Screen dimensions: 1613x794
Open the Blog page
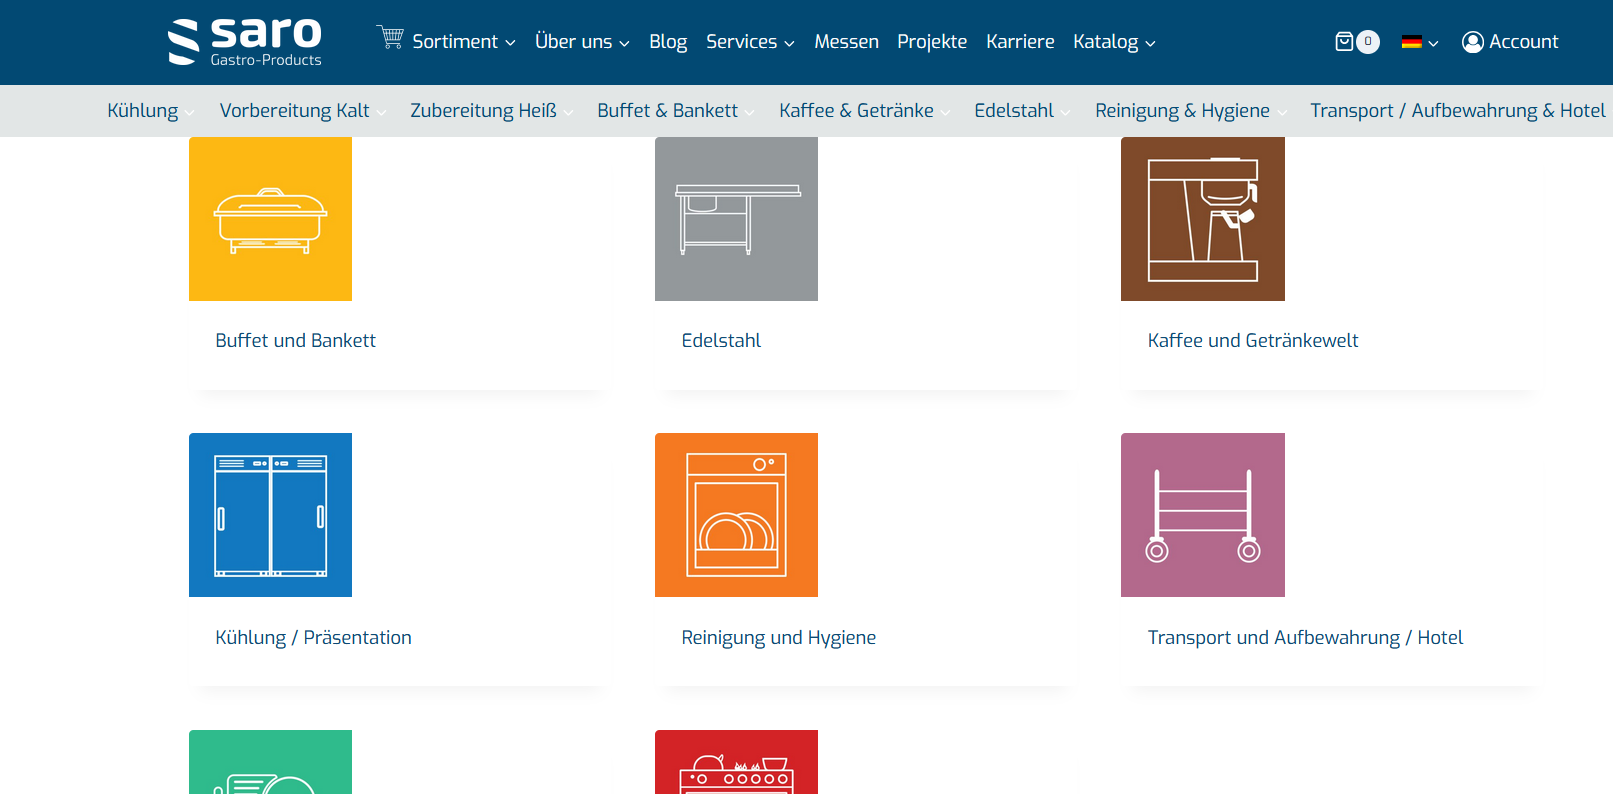click(668, 42)
